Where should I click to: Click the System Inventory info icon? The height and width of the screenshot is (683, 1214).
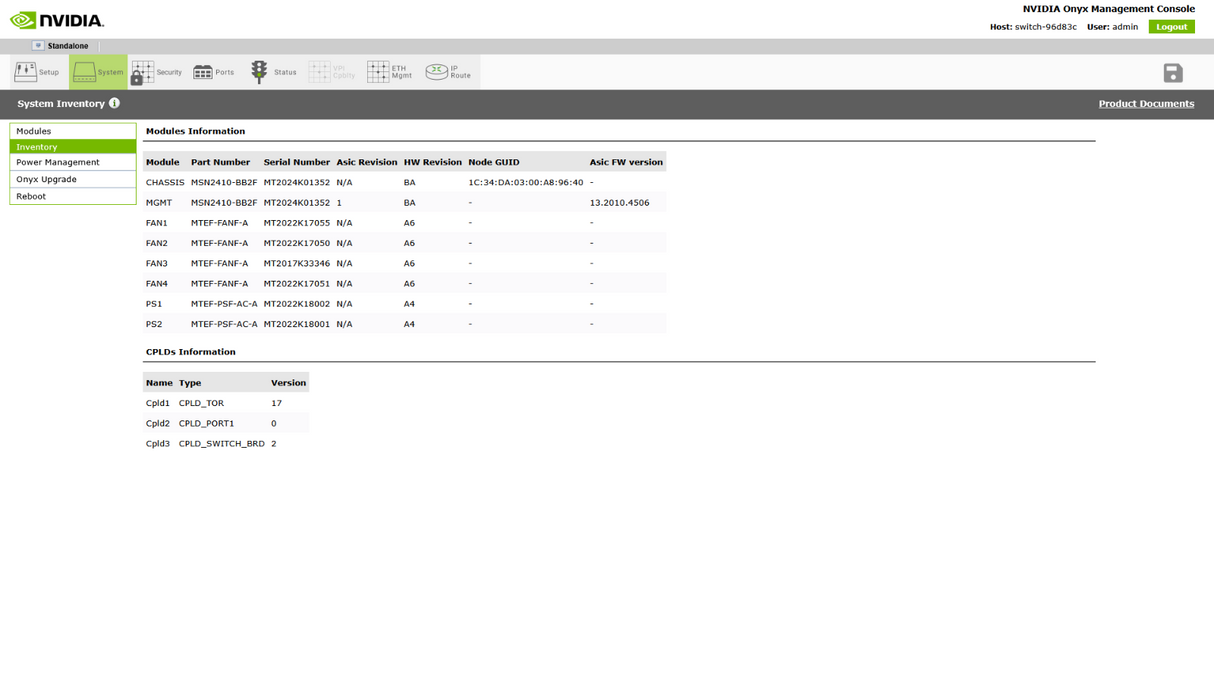(114, 103)
